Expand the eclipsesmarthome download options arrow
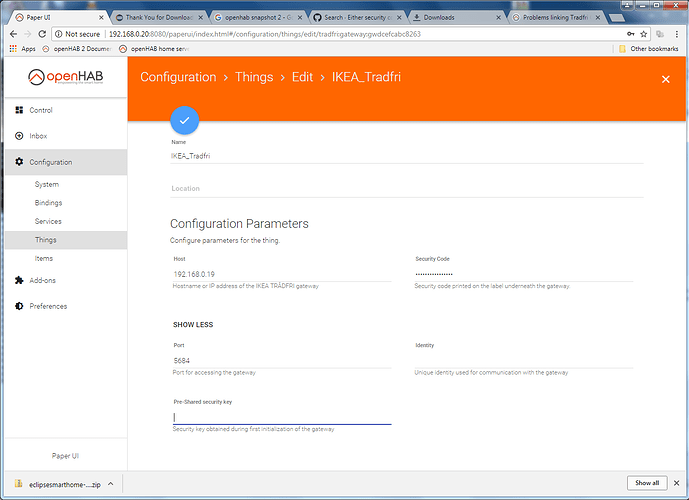This screenshot has width=689, height=500. pos(111,484)
